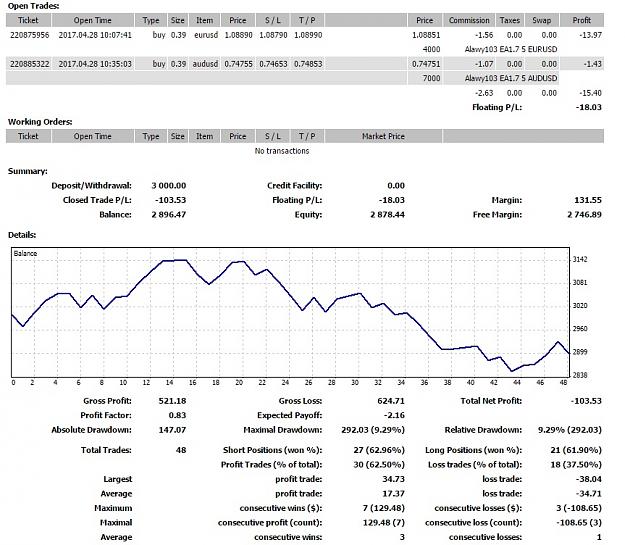Click Gross Profit value 521.18
Viewport: 625px width, 545px height.
click(172, 401)
